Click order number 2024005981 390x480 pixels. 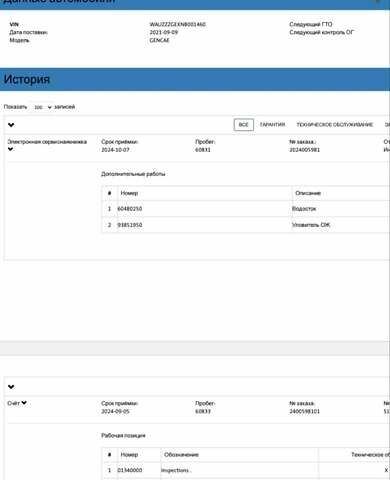click(304, 150)
